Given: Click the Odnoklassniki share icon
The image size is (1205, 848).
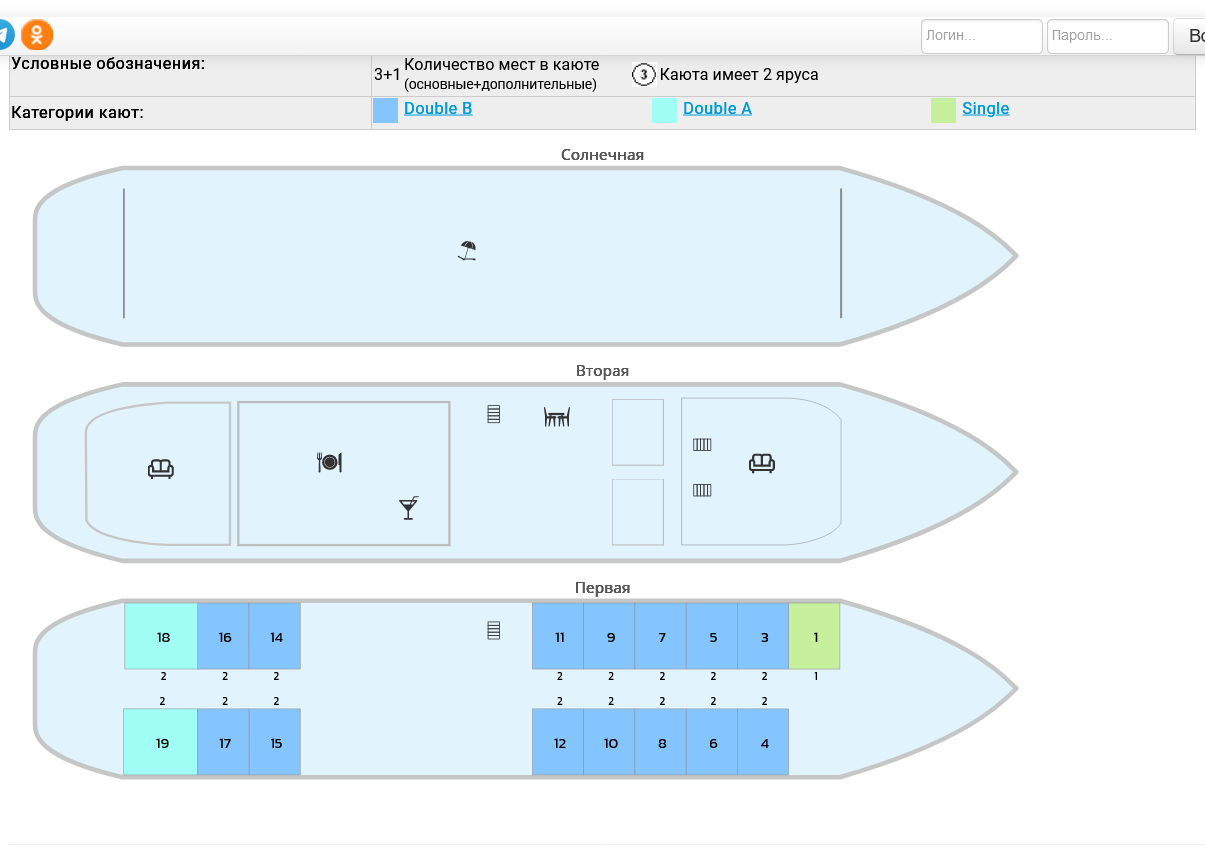Looking at the screenshot, I should click(x=37, y=35).
